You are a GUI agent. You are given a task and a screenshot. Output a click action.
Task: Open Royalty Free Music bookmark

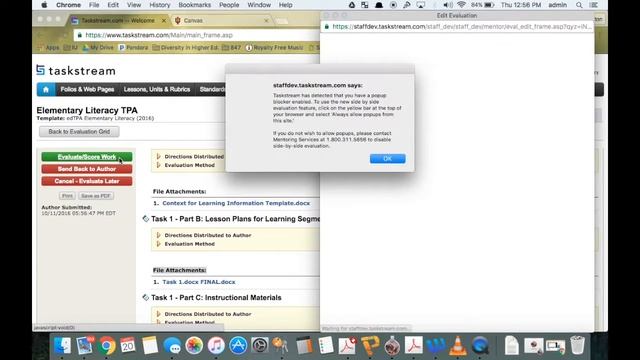pyautogui.click(x=274, y=48)
